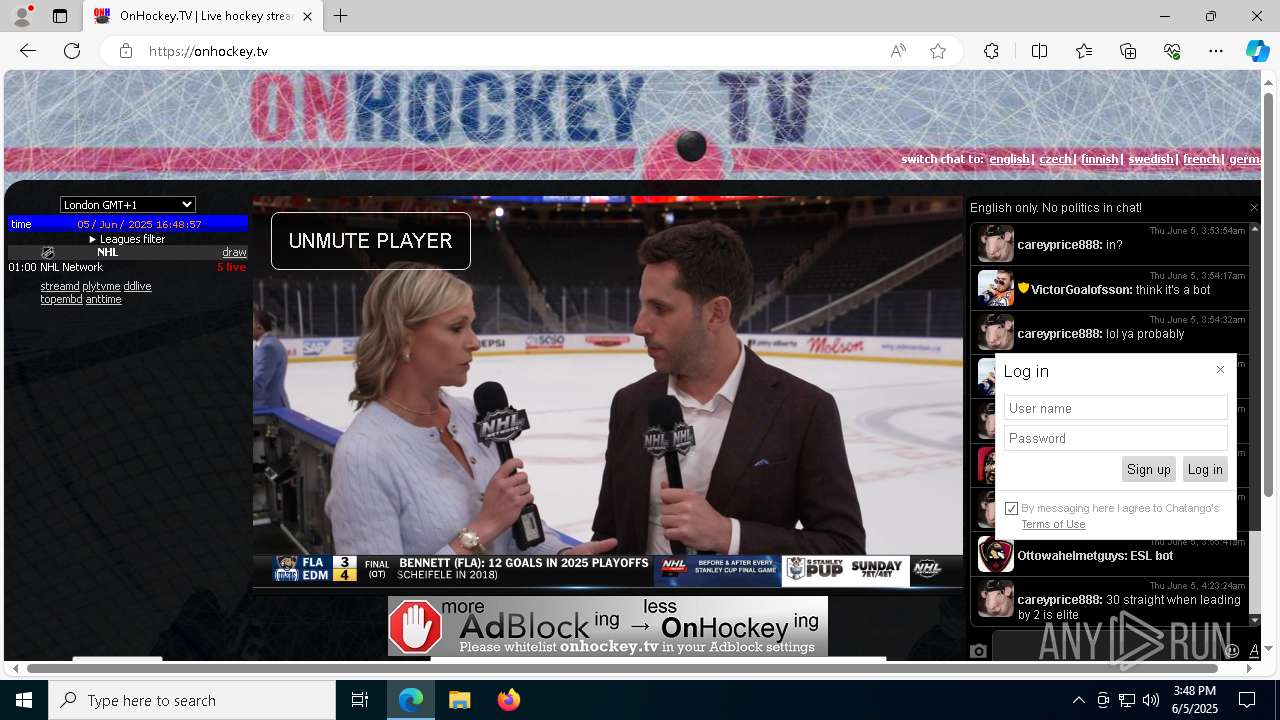
Task: Click the Password field
Action: [x=1115, y=438]
